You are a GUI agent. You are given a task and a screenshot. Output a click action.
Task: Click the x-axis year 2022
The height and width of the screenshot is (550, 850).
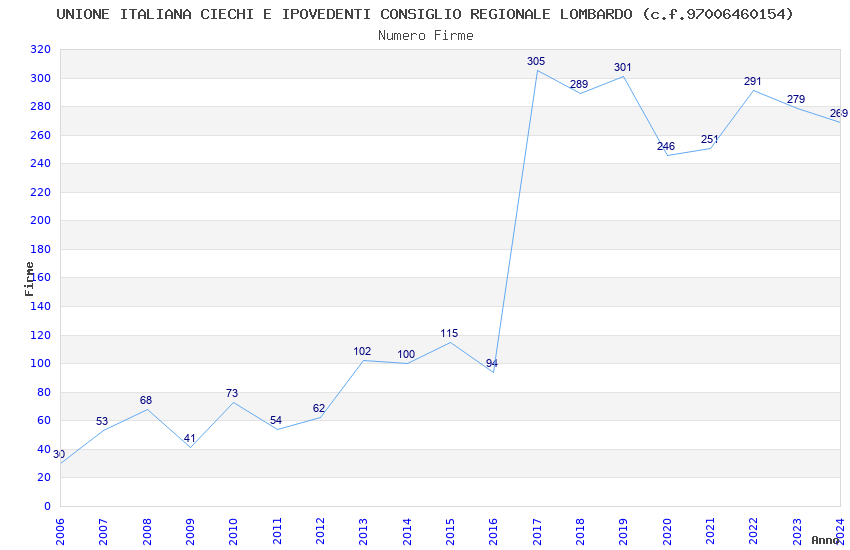754,532
